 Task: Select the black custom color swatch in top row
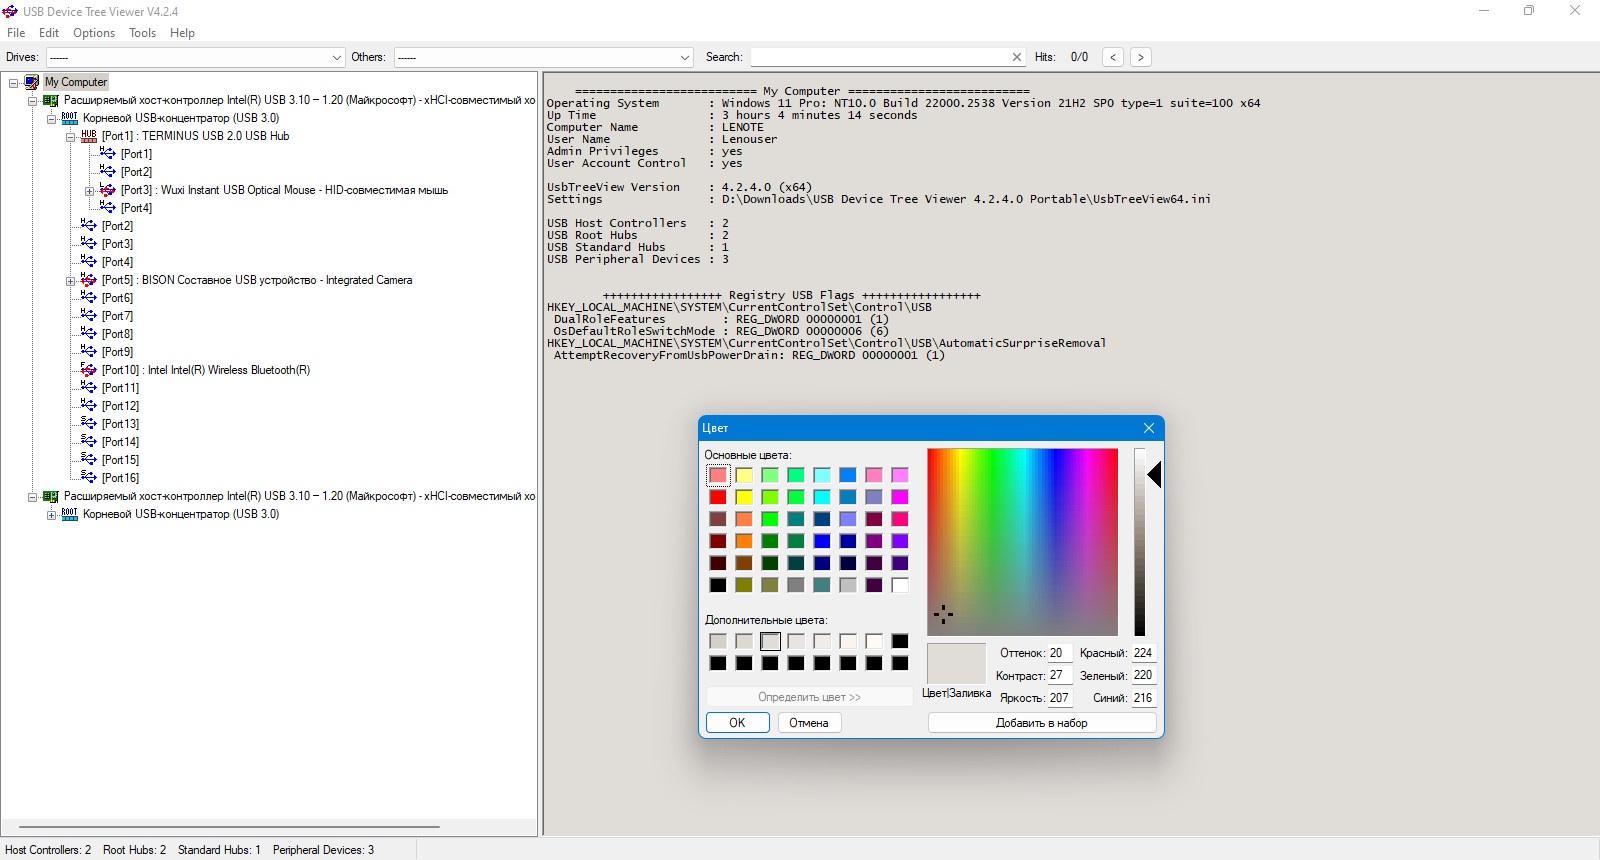900,641
